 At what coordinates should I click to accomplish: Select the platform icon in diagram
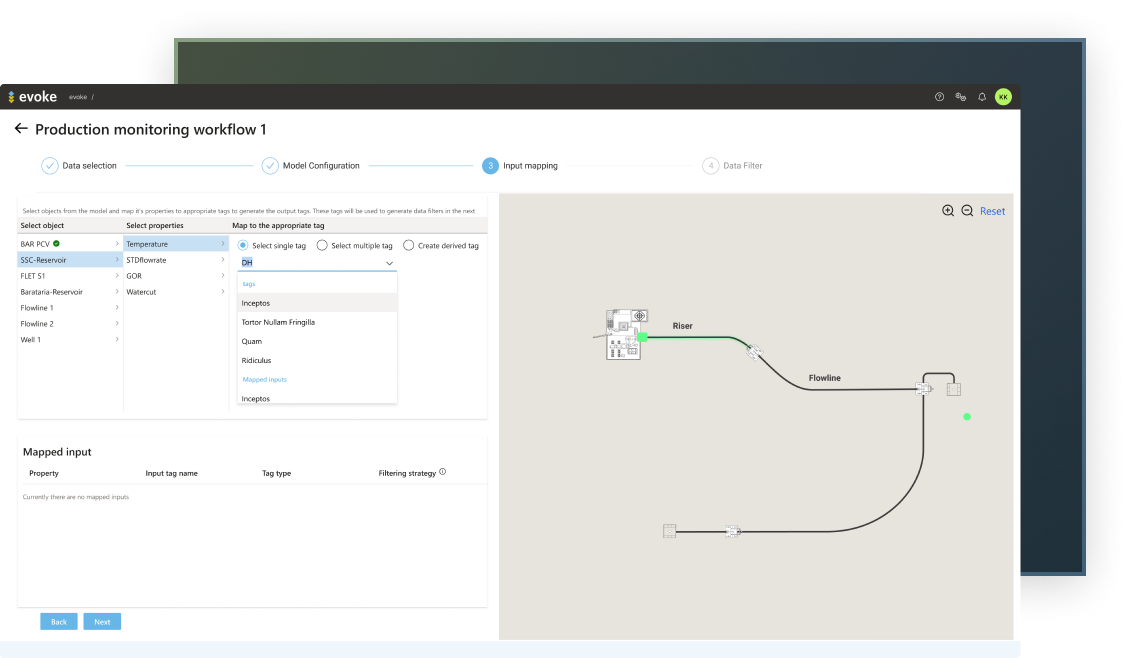click(x=626, y=334)
